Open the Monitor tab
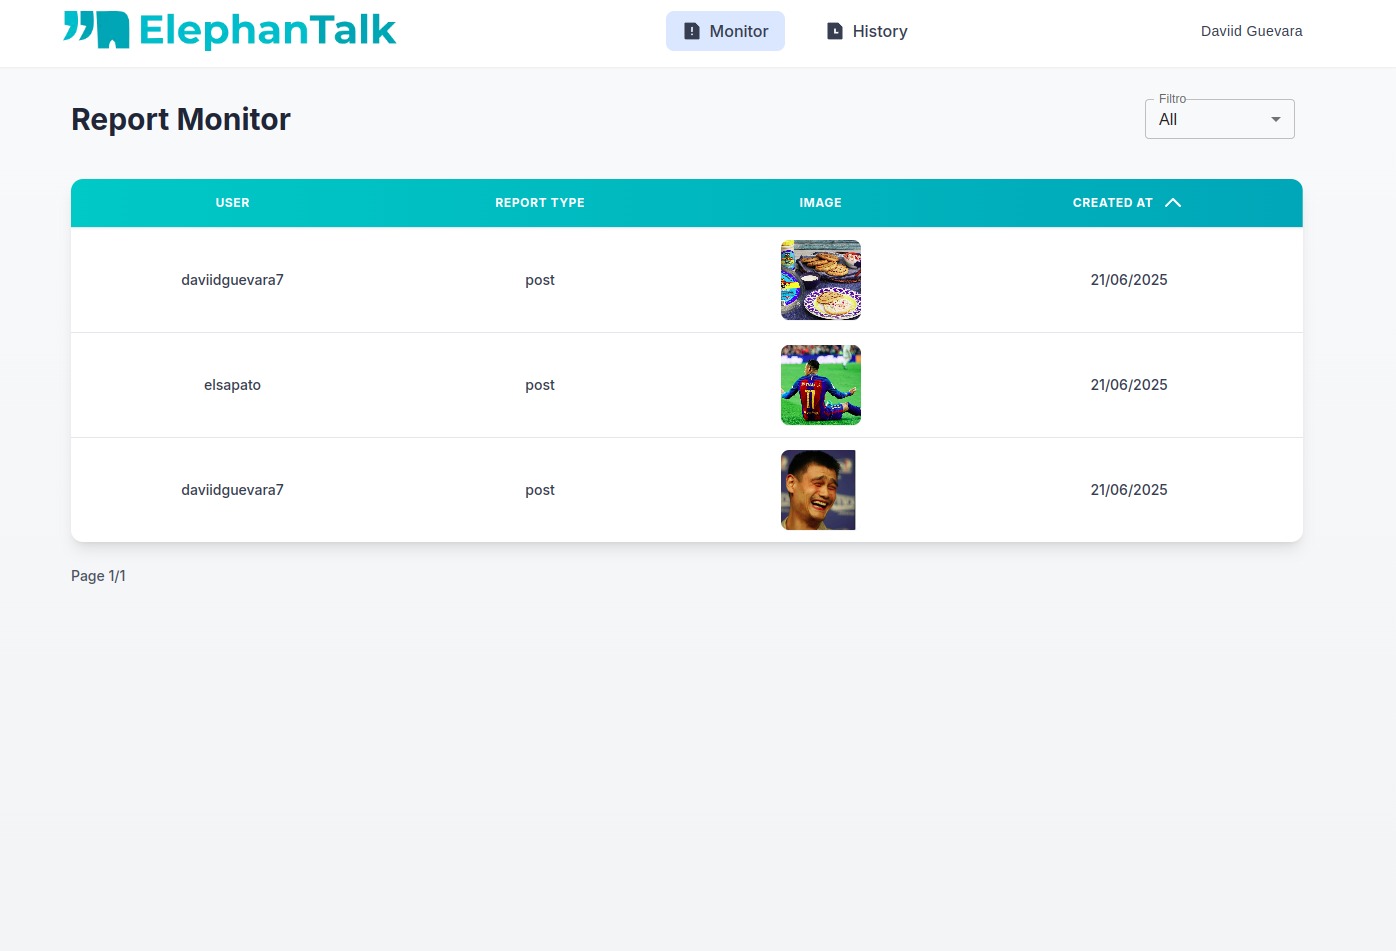Viewport: 1396px width, 951px height. (x=725, y=31)
